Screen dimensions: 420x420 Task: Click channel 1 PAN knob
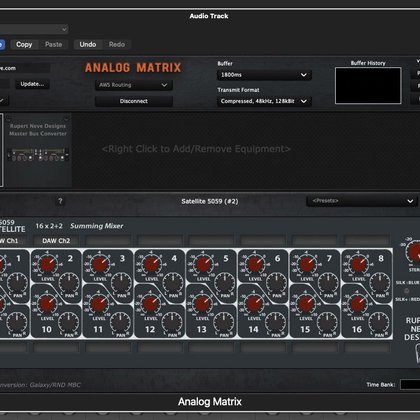tap(18, 283)
